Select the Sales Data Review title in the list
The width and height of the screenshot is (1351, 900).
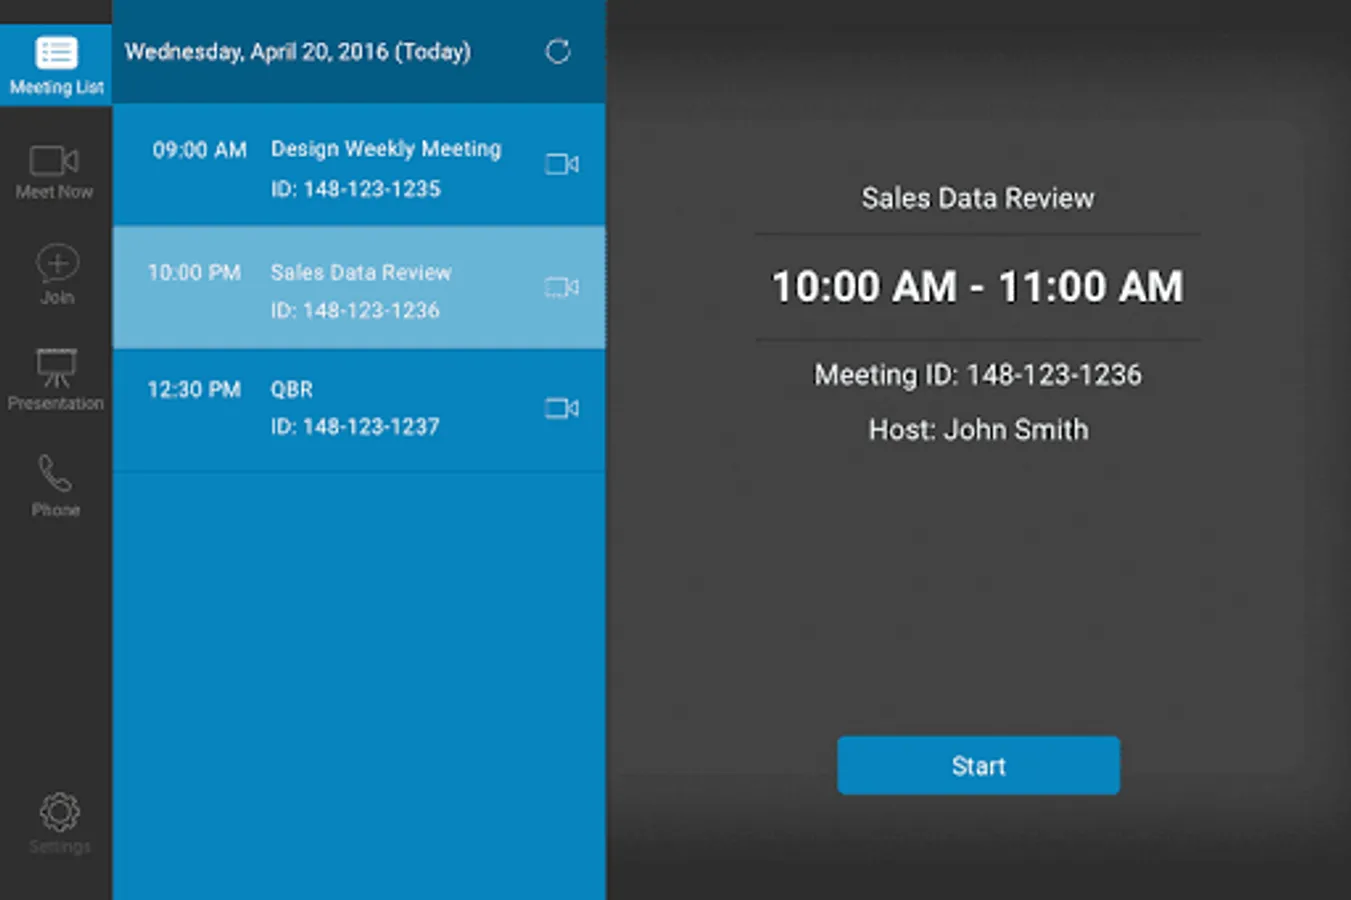[x=361, y=272]
